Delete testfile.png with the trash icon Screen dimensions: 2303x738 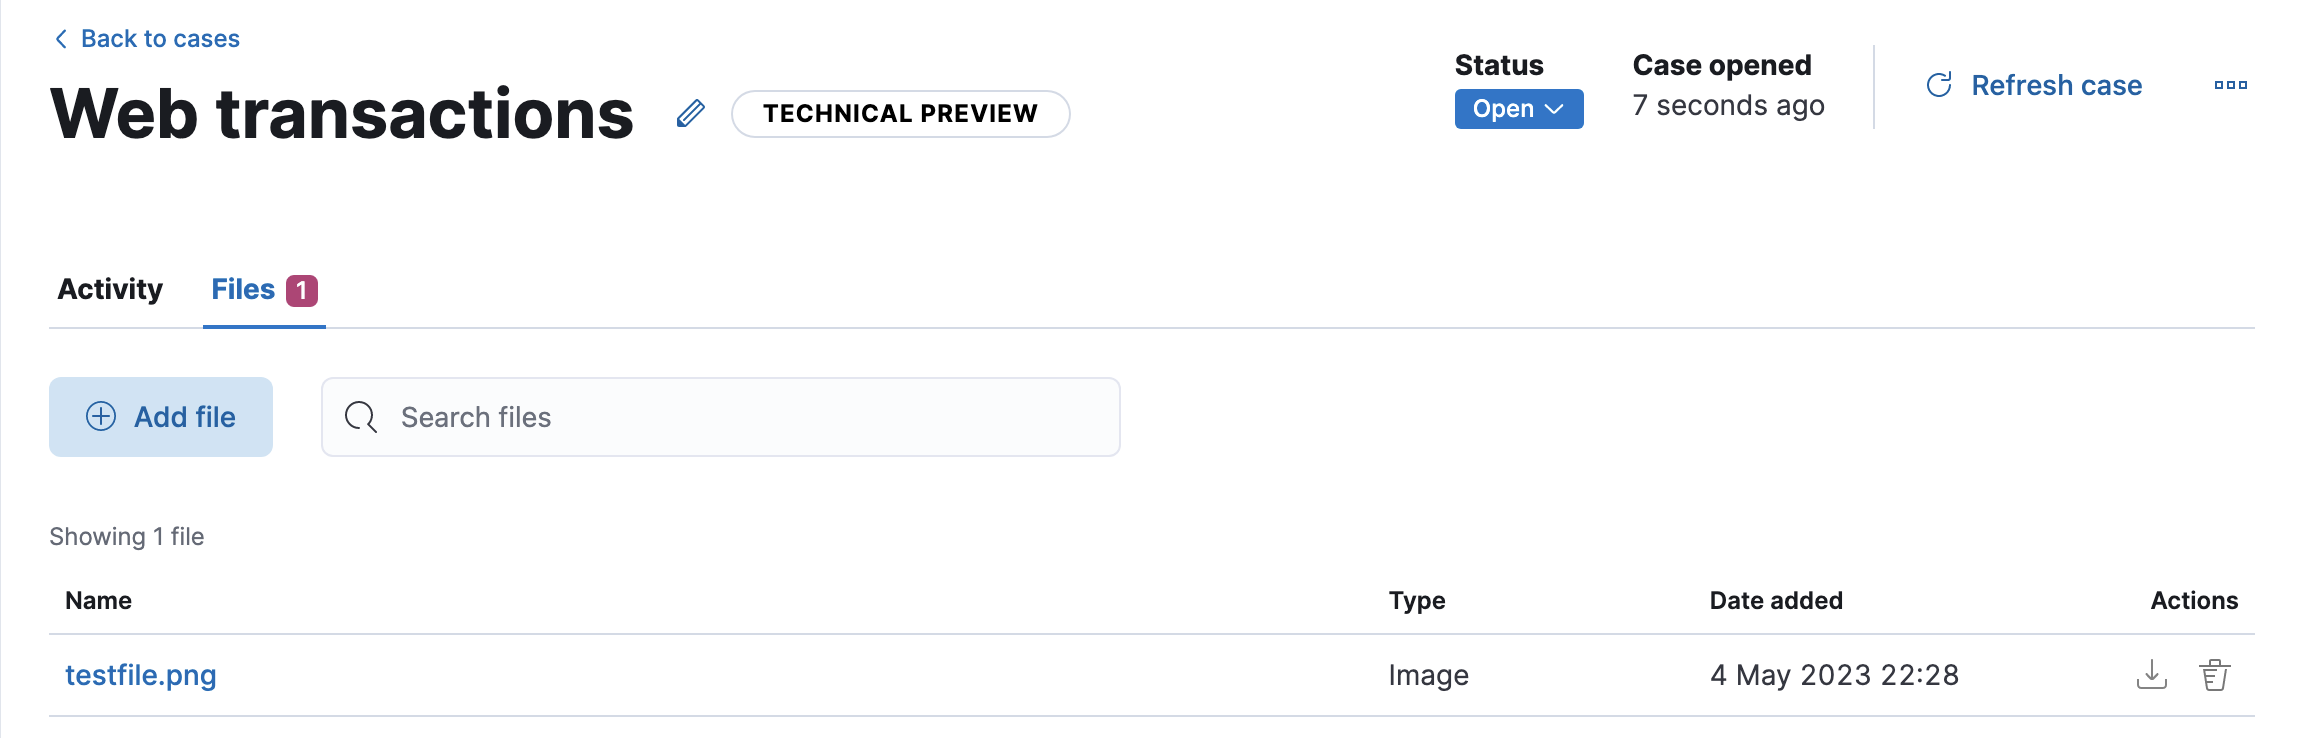2214,675
